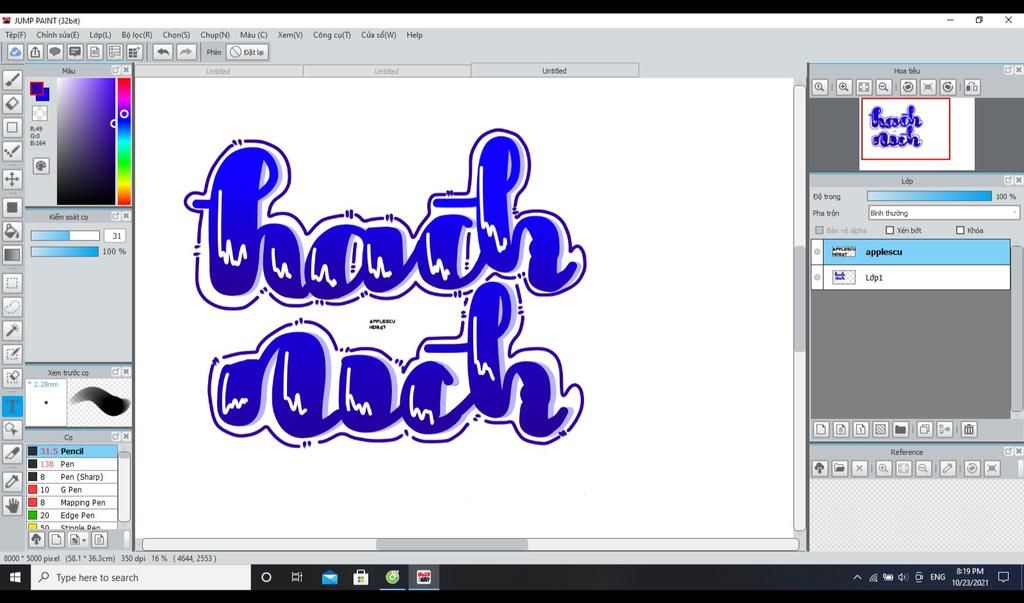1024x603 pixels.
Task: Open the comment speech bubble icon
Action: (x=55, y=52)
